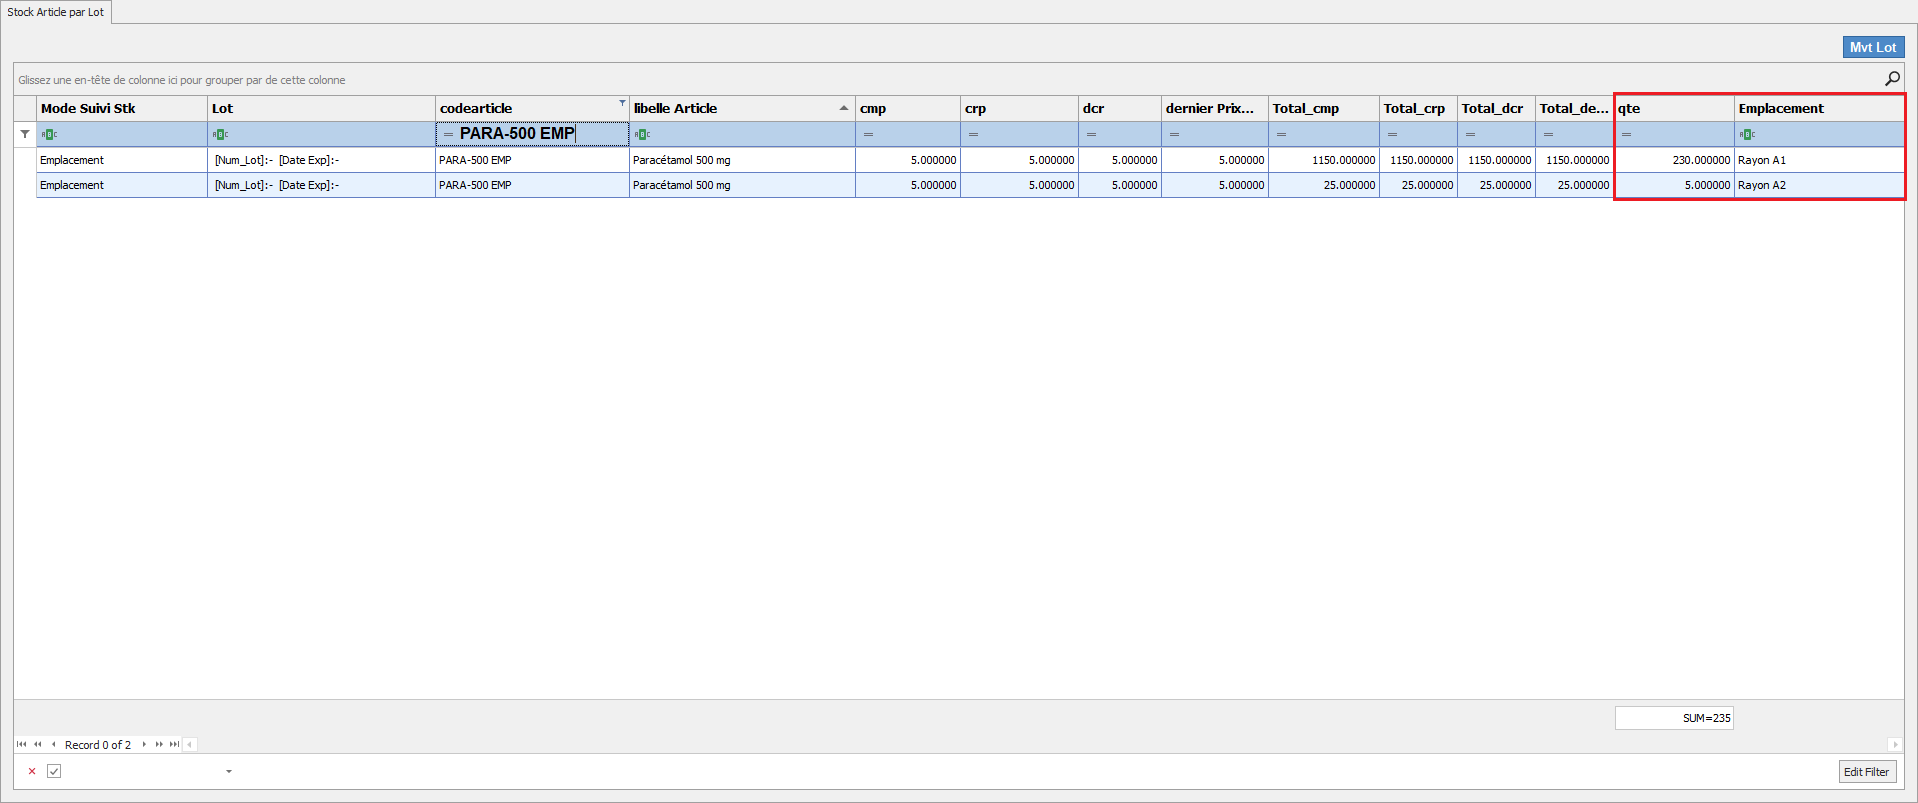The image size is (1918, 803).
Task: Click the filter icon on codearticle header
Action: coord(622,103)
